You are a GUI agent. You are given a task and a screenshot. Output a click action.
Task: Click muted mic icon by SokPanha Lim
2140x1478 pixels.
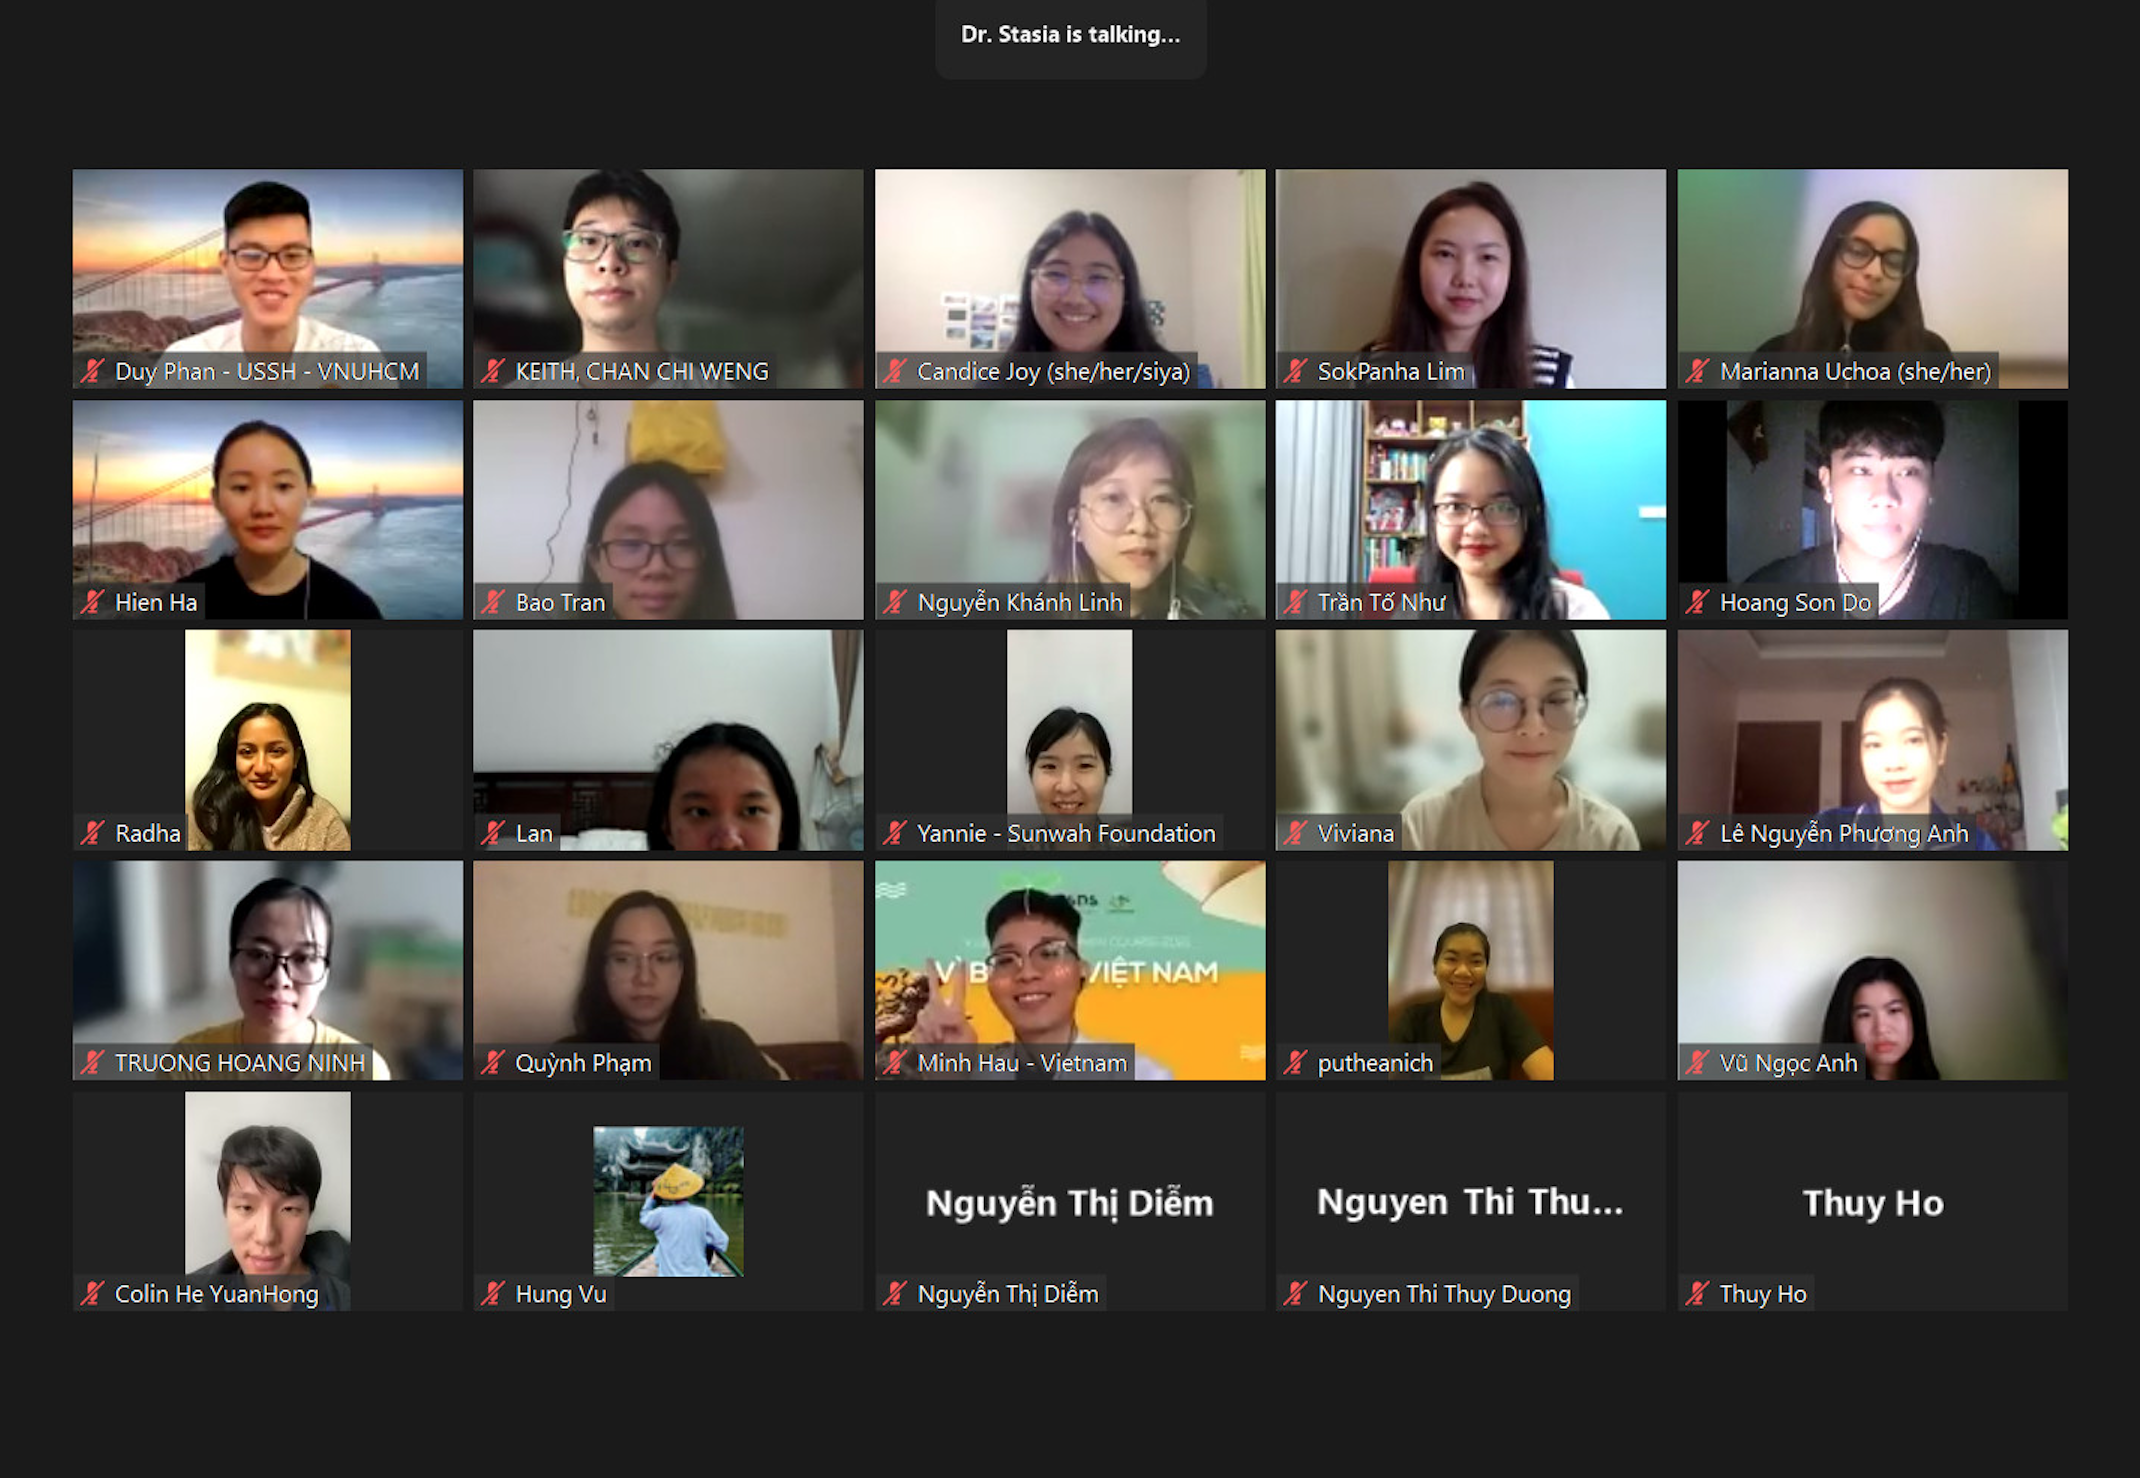coord(1296,371)
